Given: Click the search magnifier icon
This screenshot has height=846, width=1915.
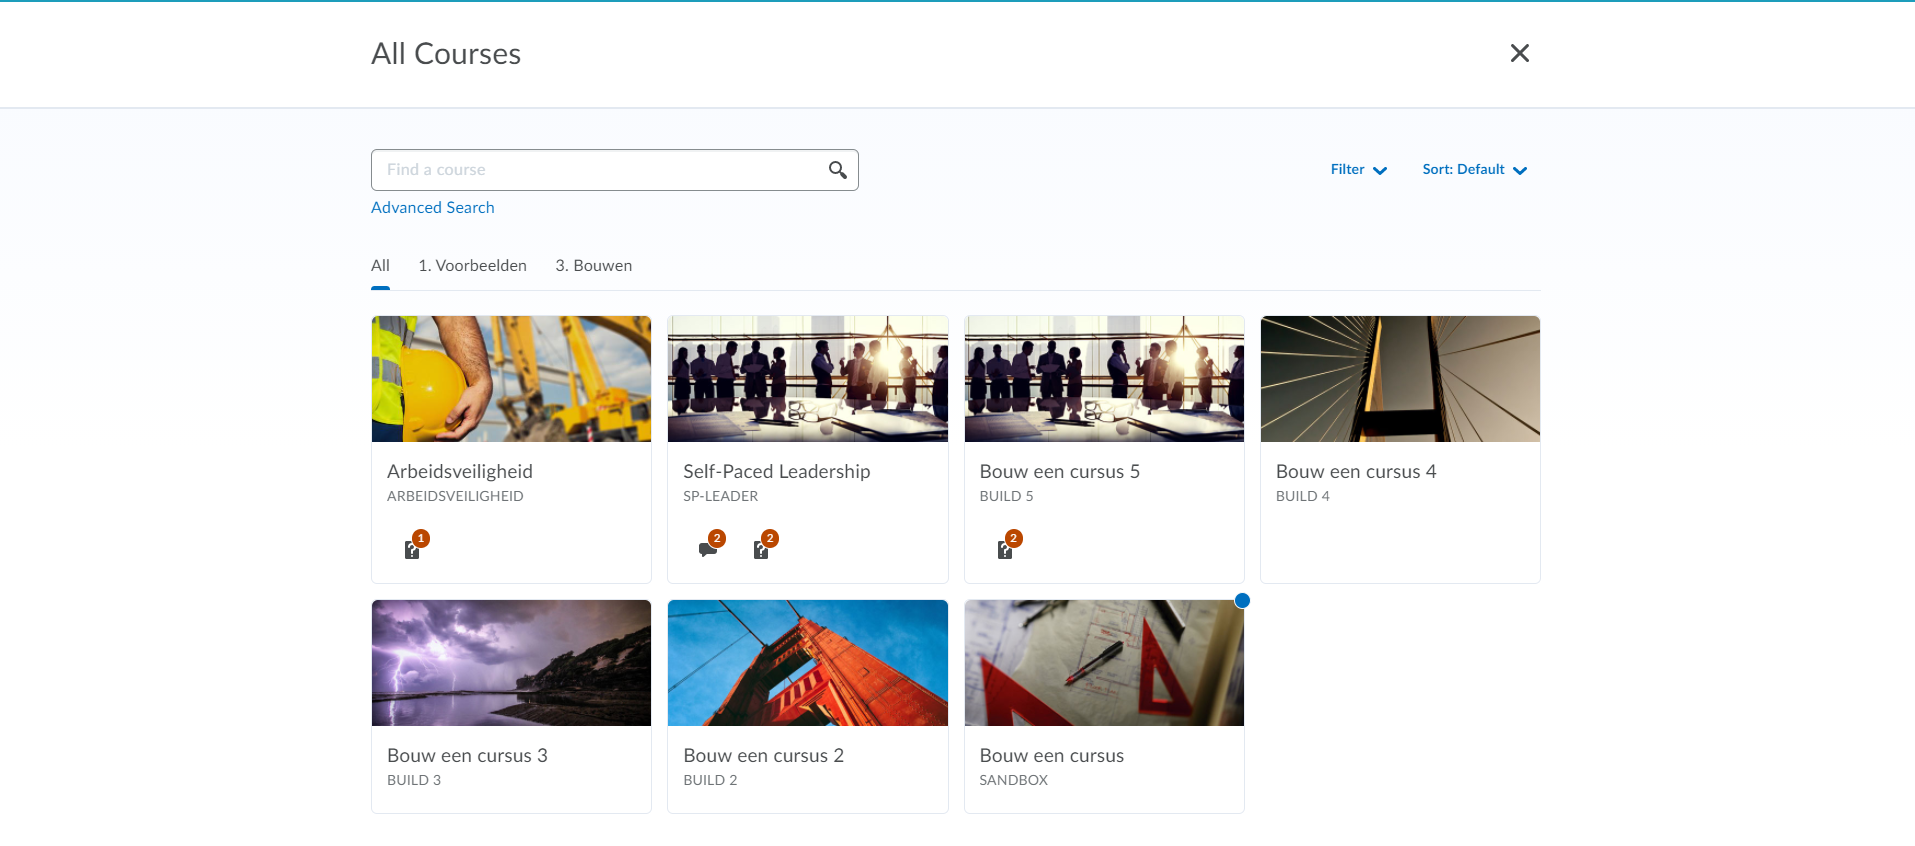Looking at the screenshot, I should tap(838, 170).
